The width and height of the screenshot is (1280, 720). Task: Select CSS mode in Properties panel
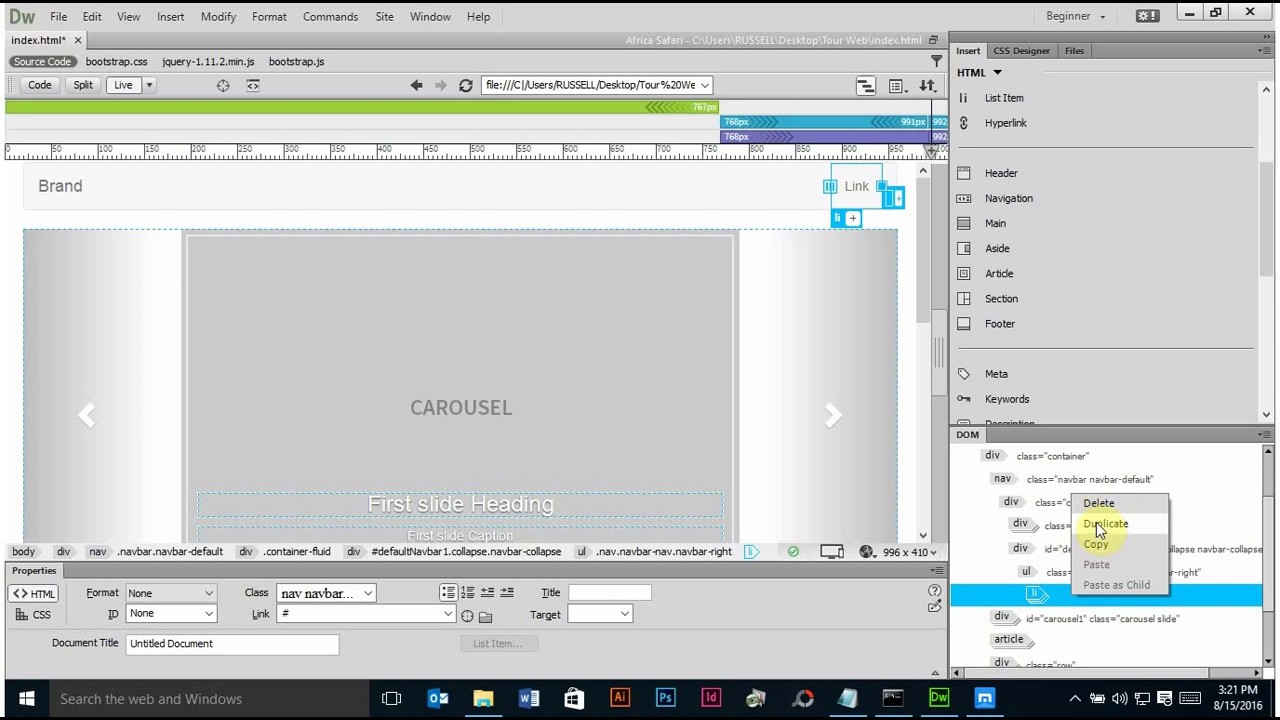pyautogui.click(x=34, y=614)
